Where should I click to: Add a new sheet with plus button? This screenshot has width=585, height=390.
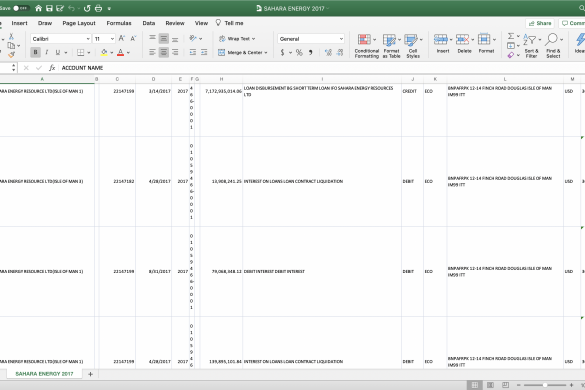coord(90,374)
